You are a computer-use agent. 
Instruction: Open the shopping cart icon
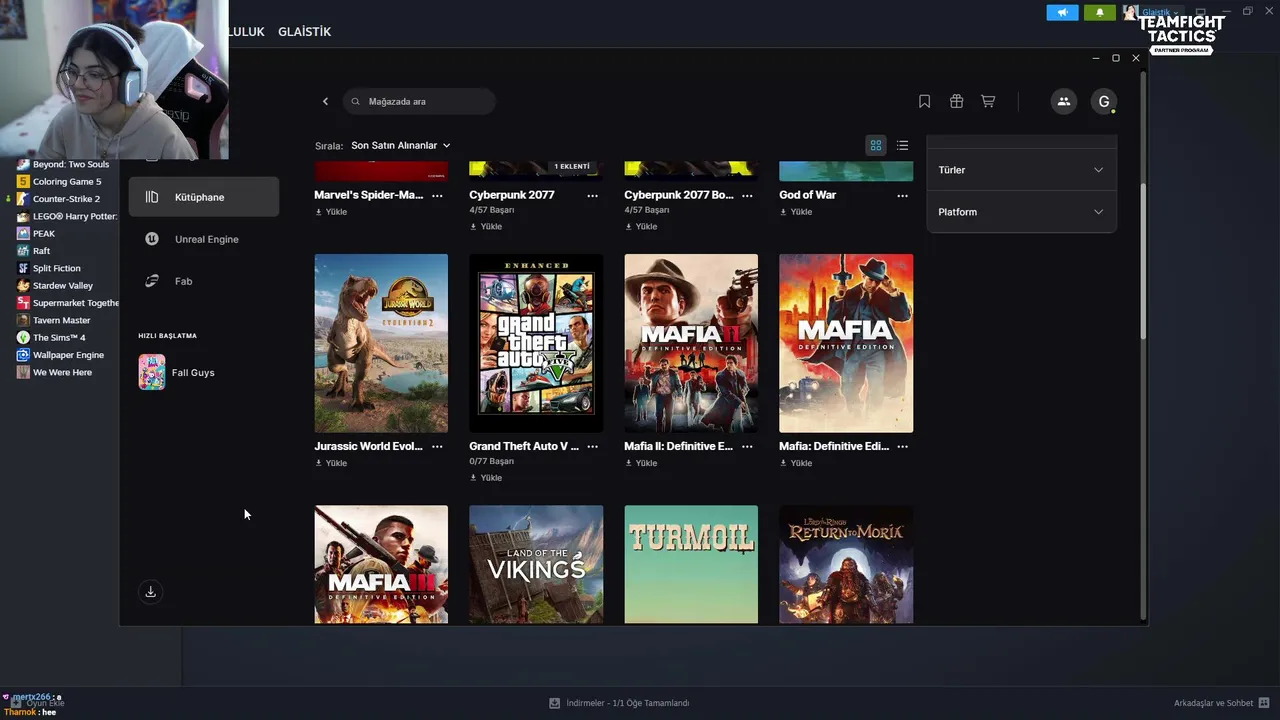pos(988,101)
